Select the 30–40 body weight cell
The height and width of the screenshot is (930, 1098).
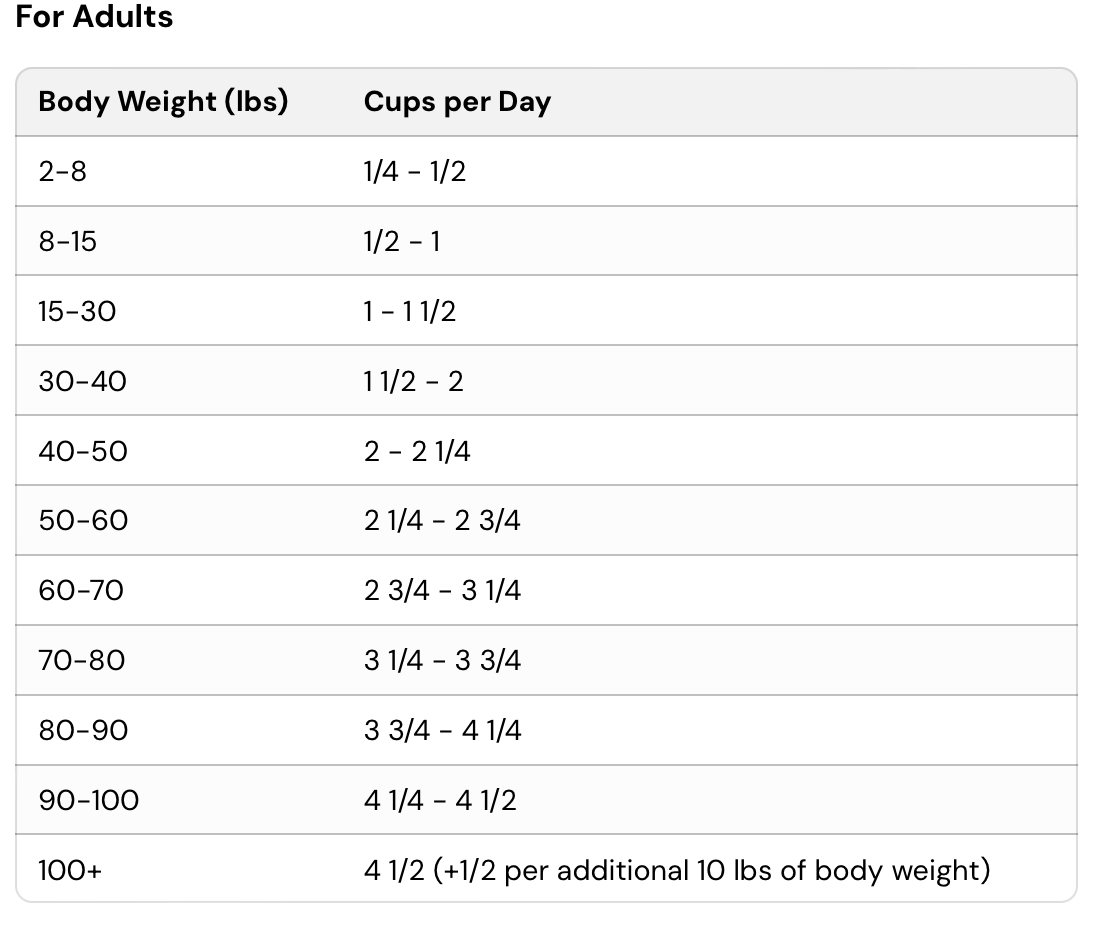tap(83, 382)
